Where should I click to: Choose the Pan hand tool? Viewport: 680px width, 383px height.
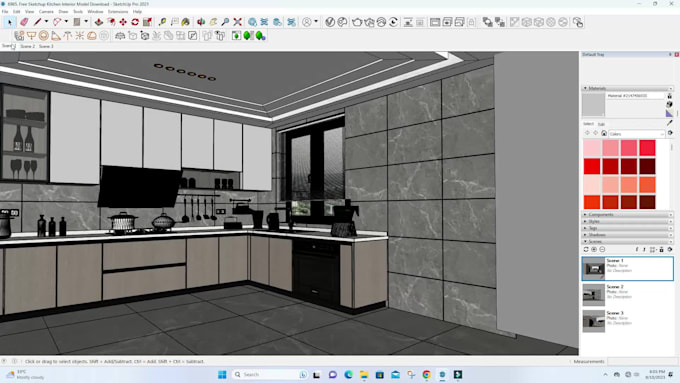(x=213, y=22)
